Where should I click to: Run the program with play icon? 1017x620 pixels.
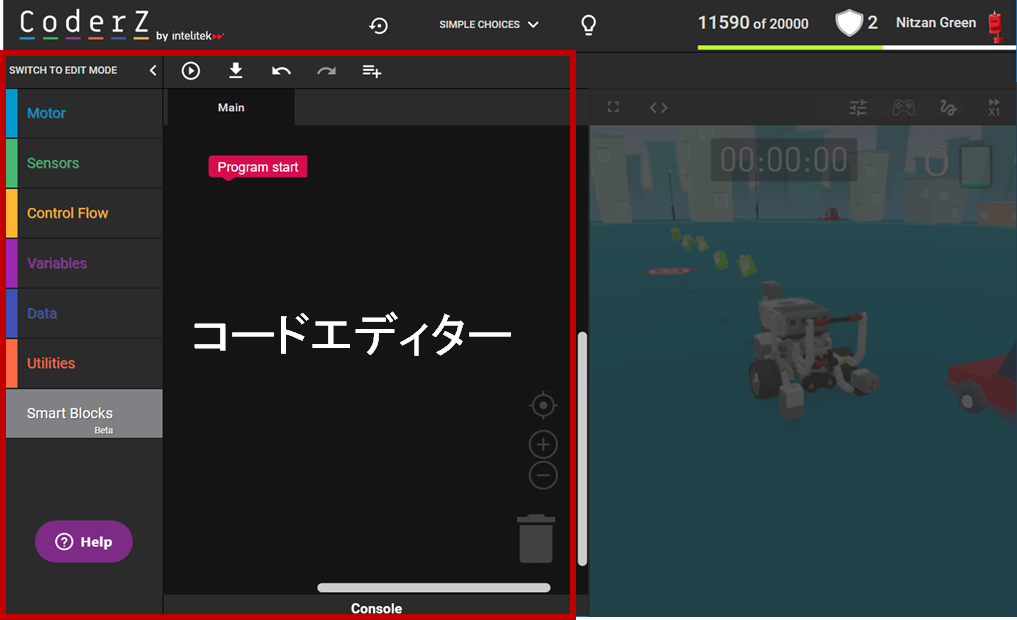(191, 71)
